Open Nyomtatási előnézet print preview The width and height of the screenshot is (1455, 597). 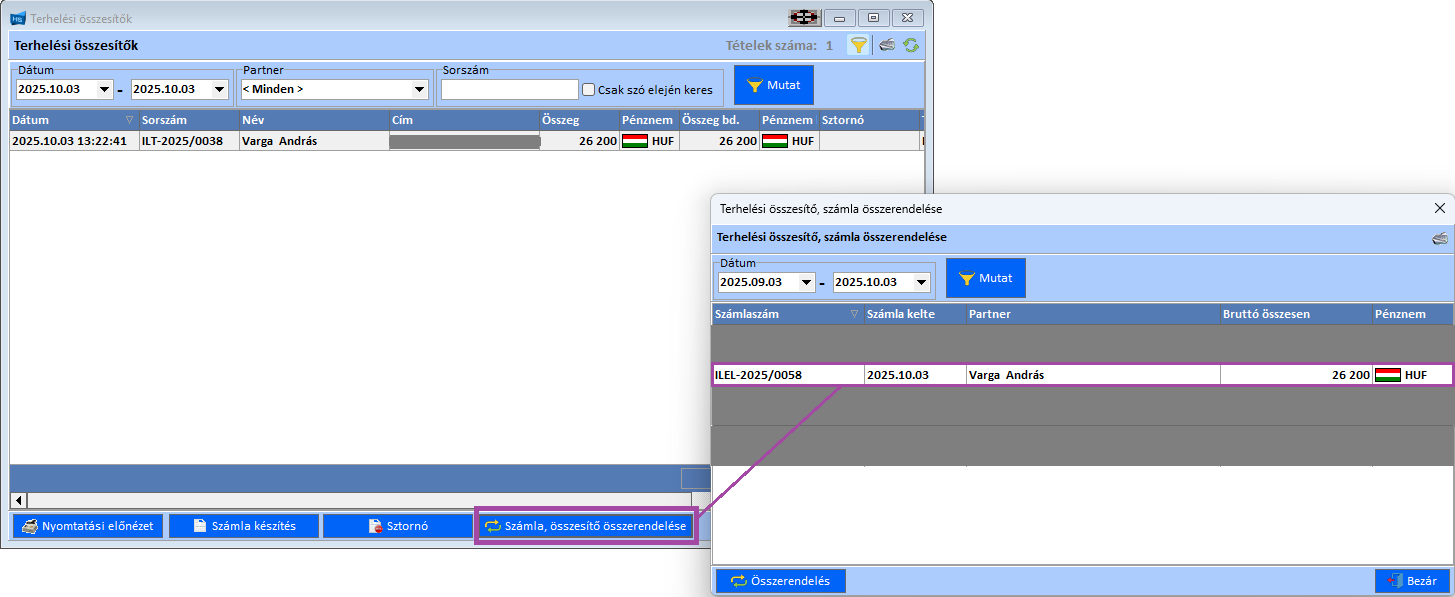(x=87, y=526)
